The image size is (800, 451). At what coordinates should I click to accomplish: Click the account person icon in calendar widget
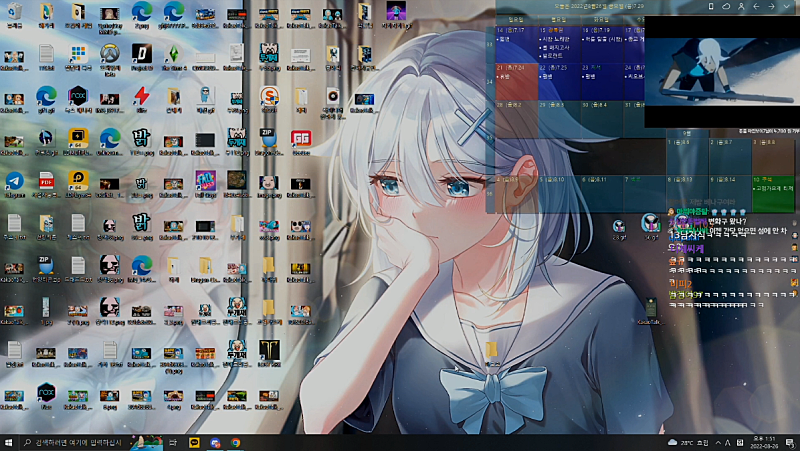(x=741, y=6)
